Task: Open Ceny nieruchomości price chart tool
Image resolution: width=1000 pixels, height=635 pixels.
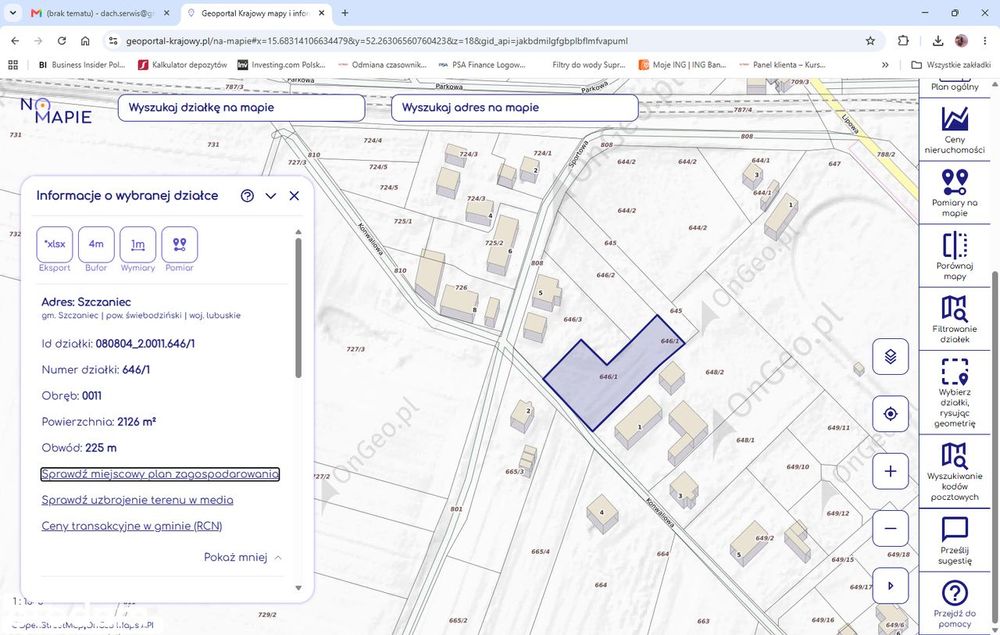Action: 954,129
